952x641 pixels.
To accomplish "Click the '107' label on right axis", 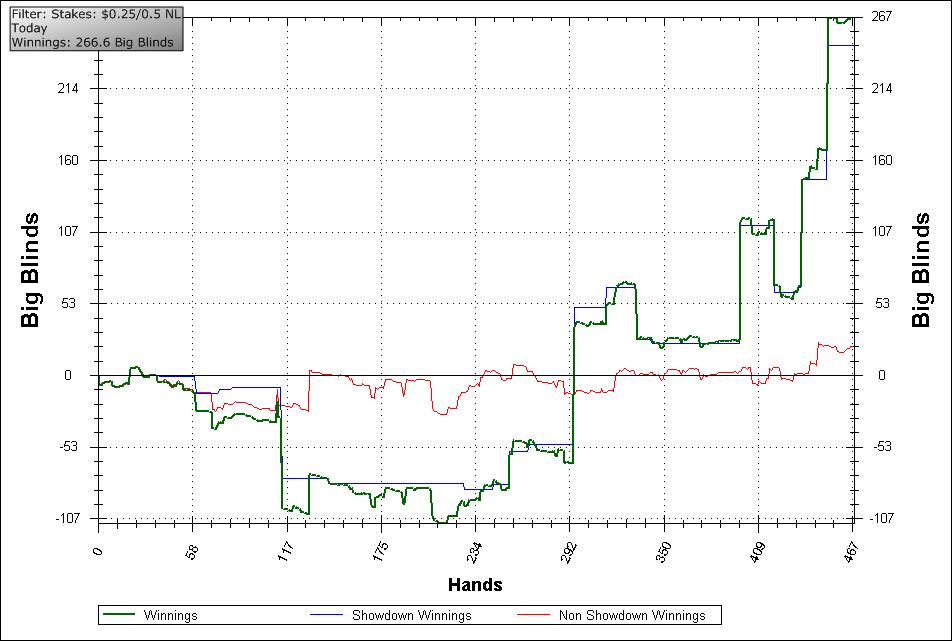I will [882, 231].
